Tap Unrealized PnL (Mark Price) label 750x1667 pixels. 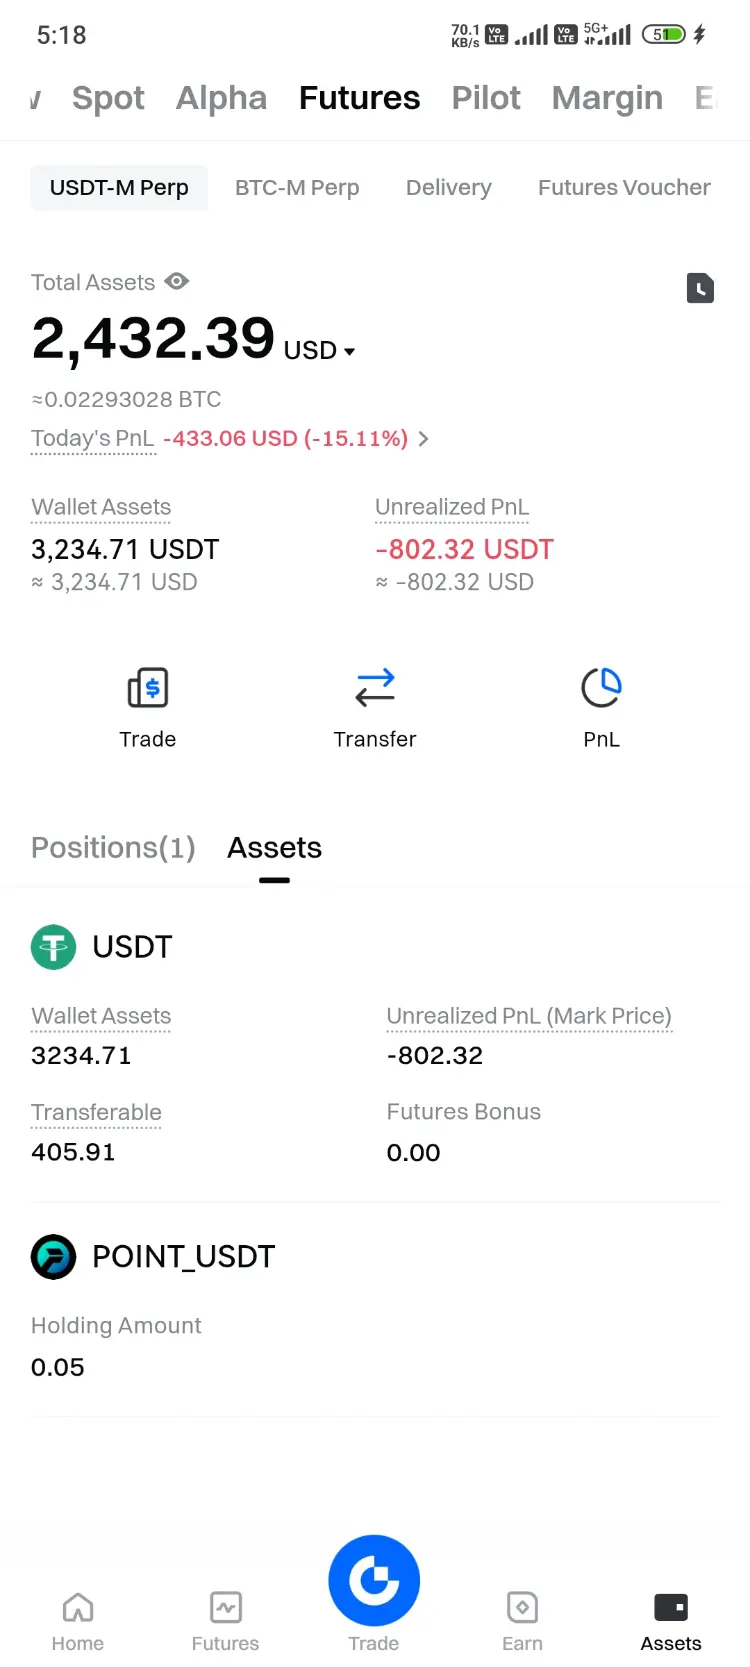click(x=528, y=1016)
